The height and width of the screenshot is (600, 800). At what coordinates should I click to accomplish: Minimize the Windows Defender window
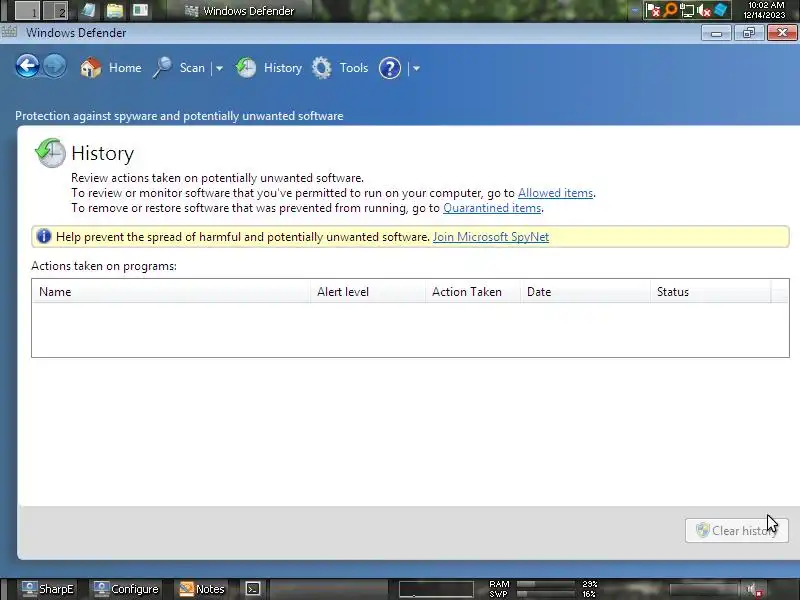(716, 33)
